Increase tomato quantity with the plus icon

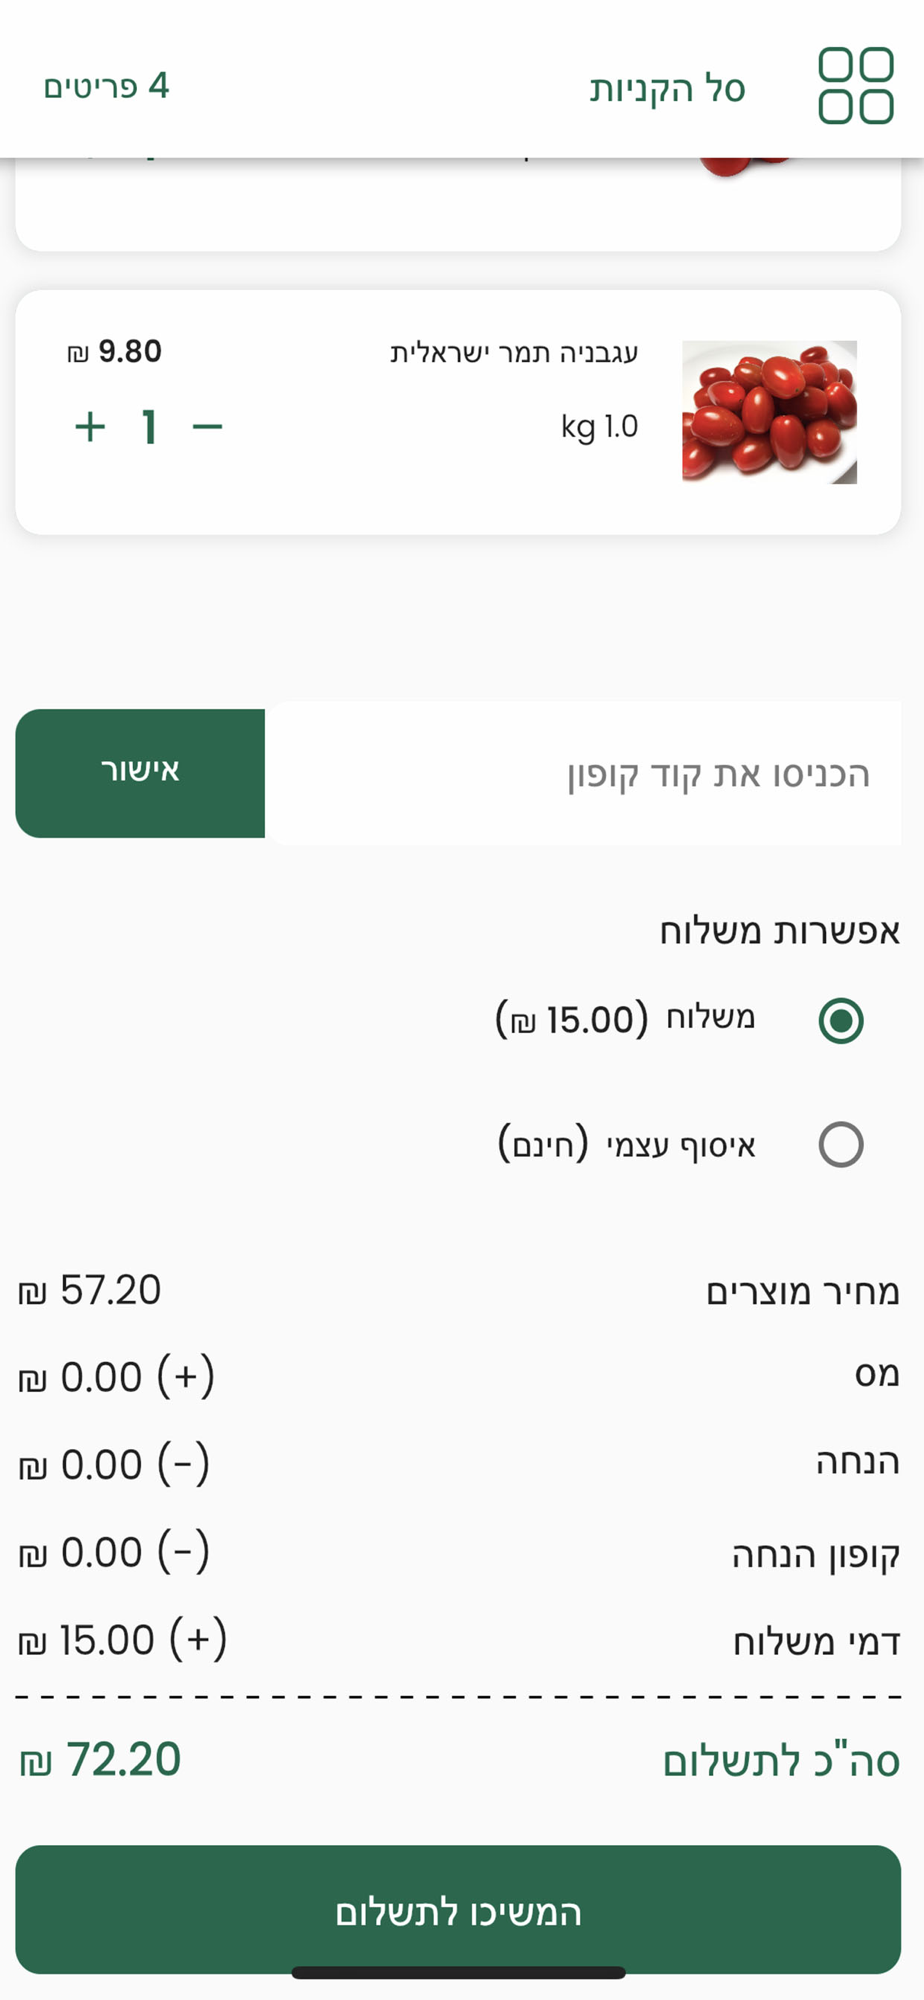pyautogui.click(x=90, y=427)
